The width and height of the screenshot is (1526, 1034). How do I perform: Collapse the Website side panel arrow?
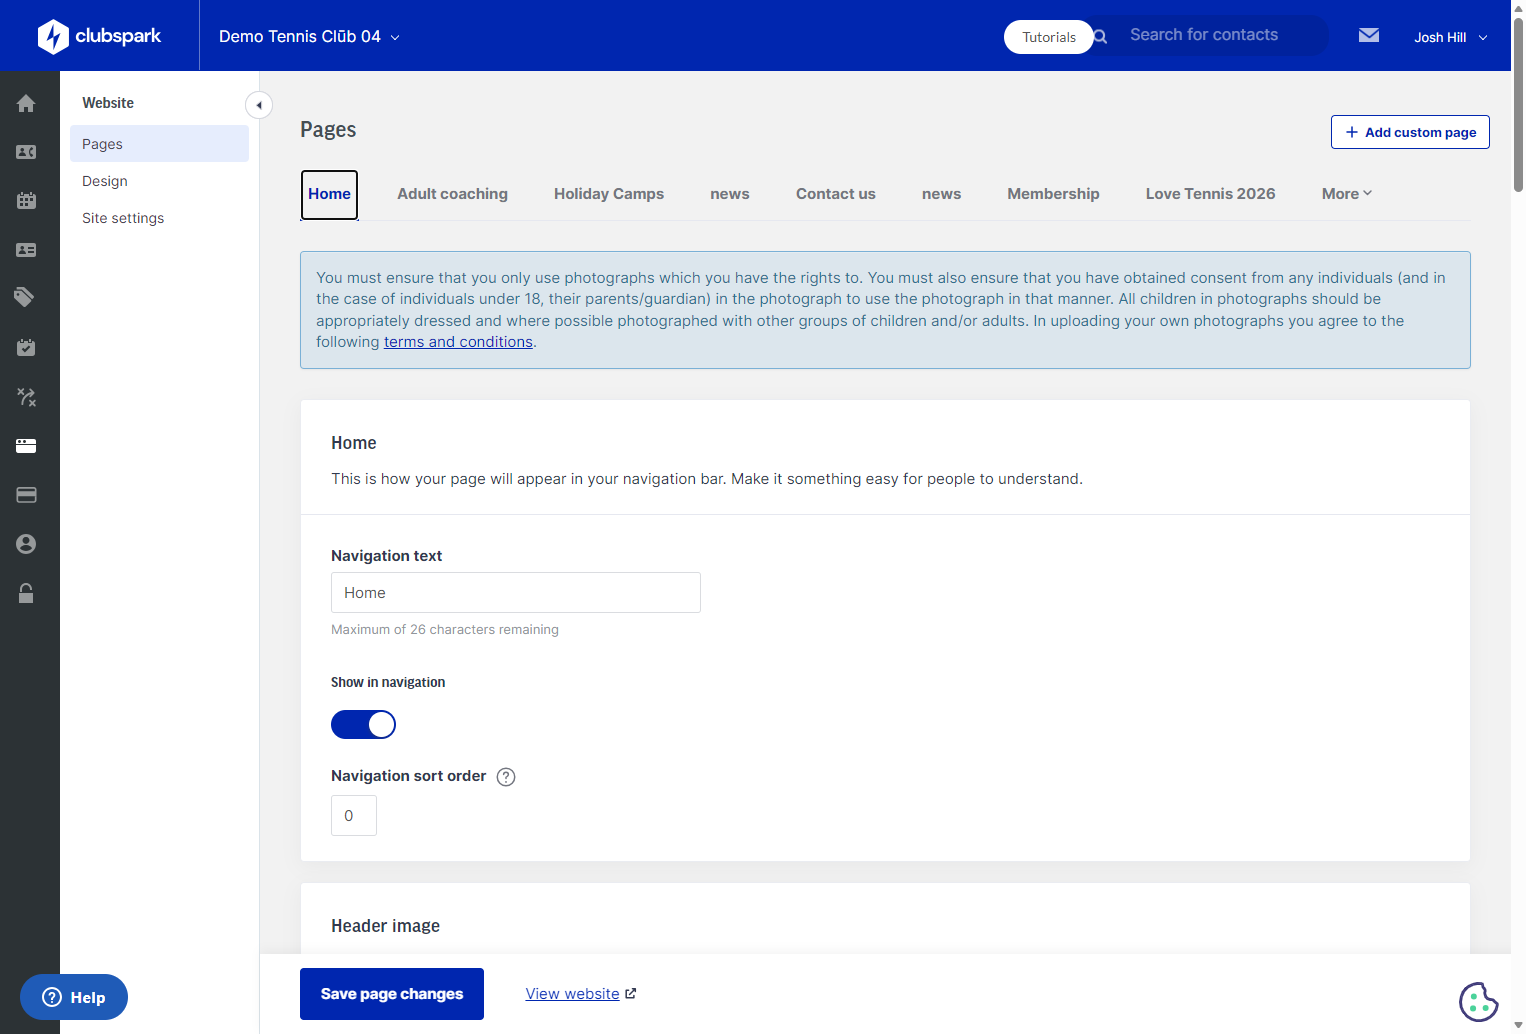pyautogui.click(x=259, y=105)
